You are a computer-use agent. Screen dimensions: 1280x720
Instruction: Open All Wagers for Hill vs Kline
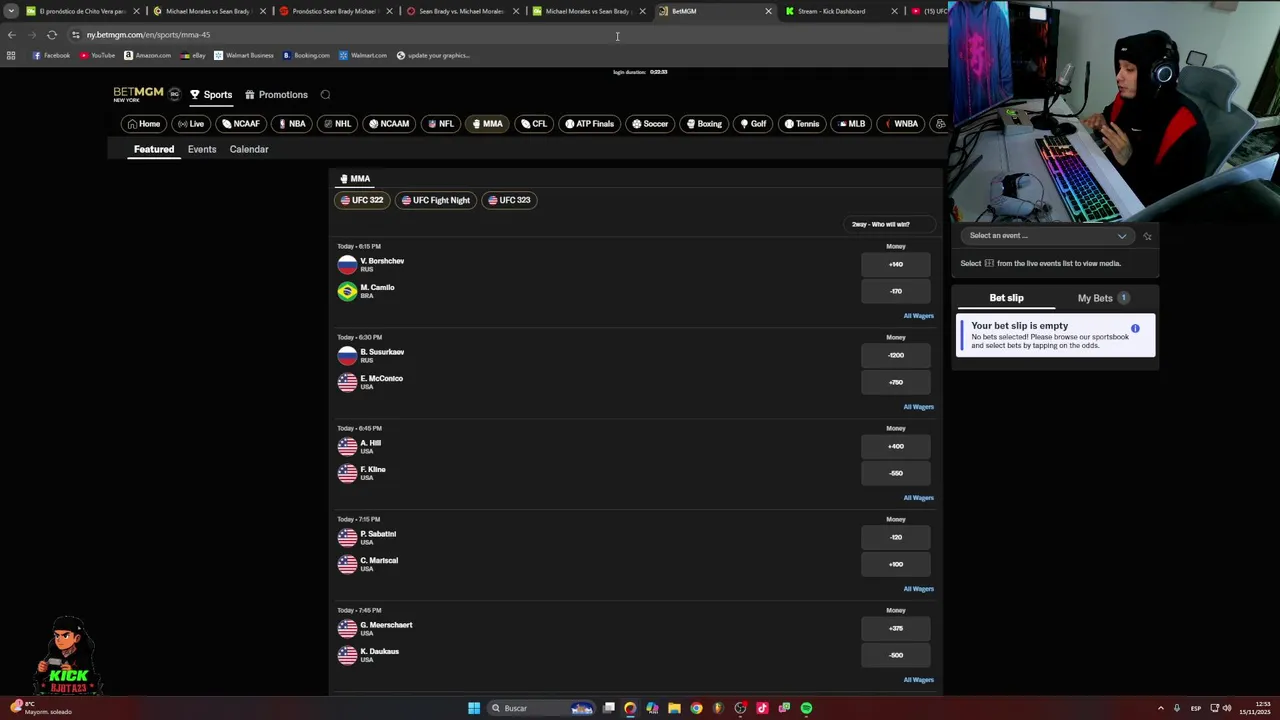(x=918, y=498)
